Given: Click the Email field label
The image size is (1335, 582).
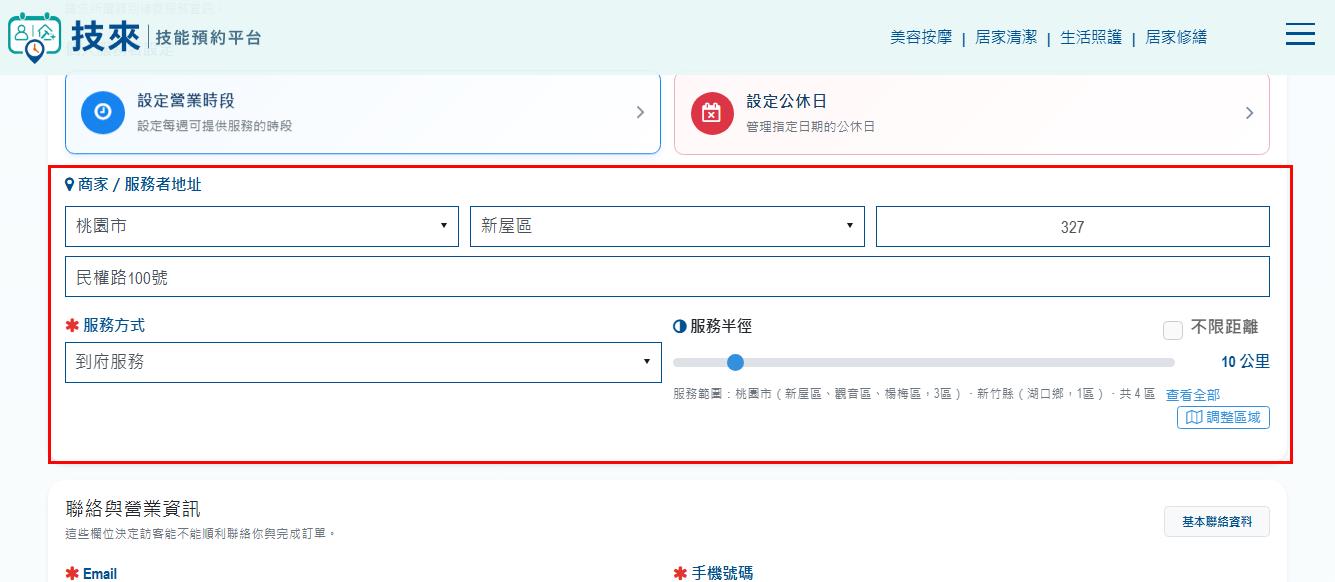Looking at the screenshot, I should point(100,574).
